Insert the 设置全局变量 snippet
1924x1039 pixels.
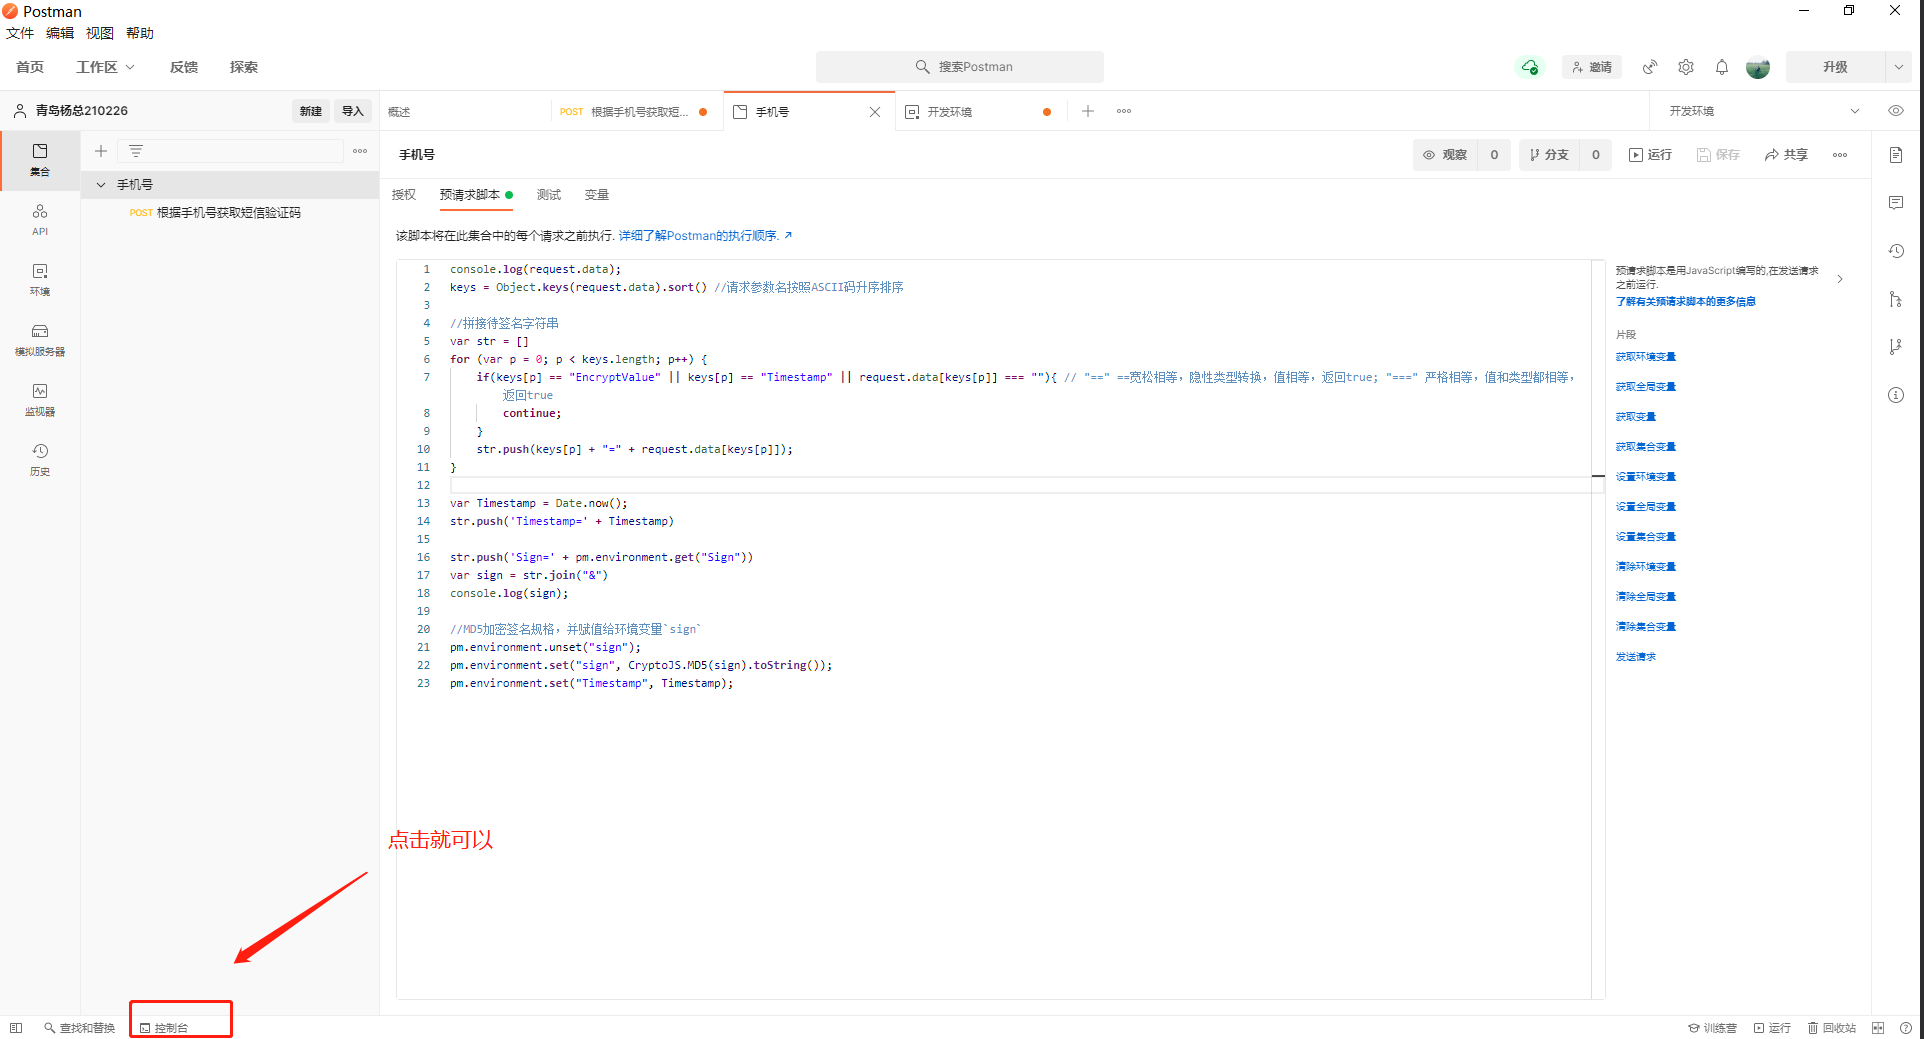(x=1646, y=507)
